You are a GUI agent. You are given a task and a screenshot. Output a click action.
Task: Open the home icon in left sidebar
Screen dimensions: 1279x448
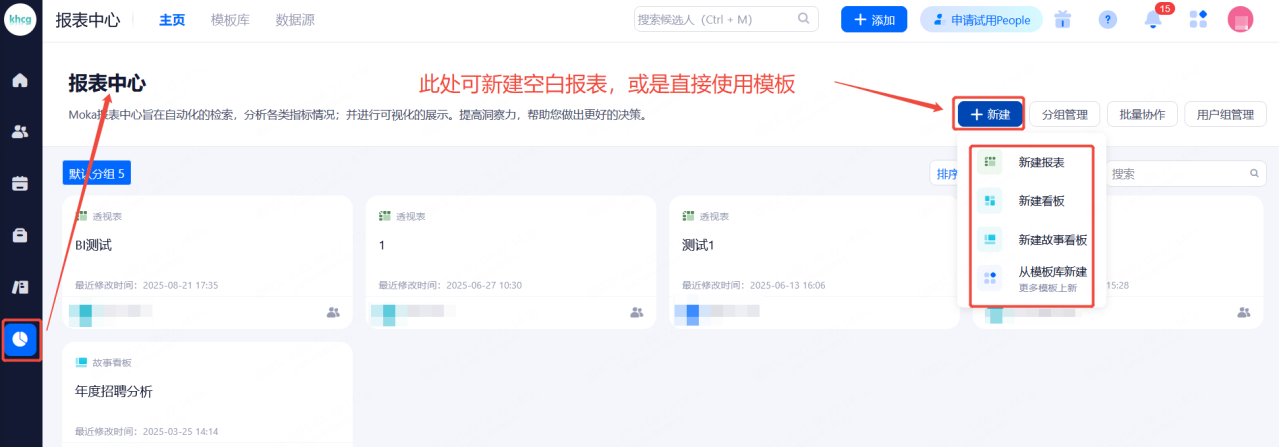[20, 80]
